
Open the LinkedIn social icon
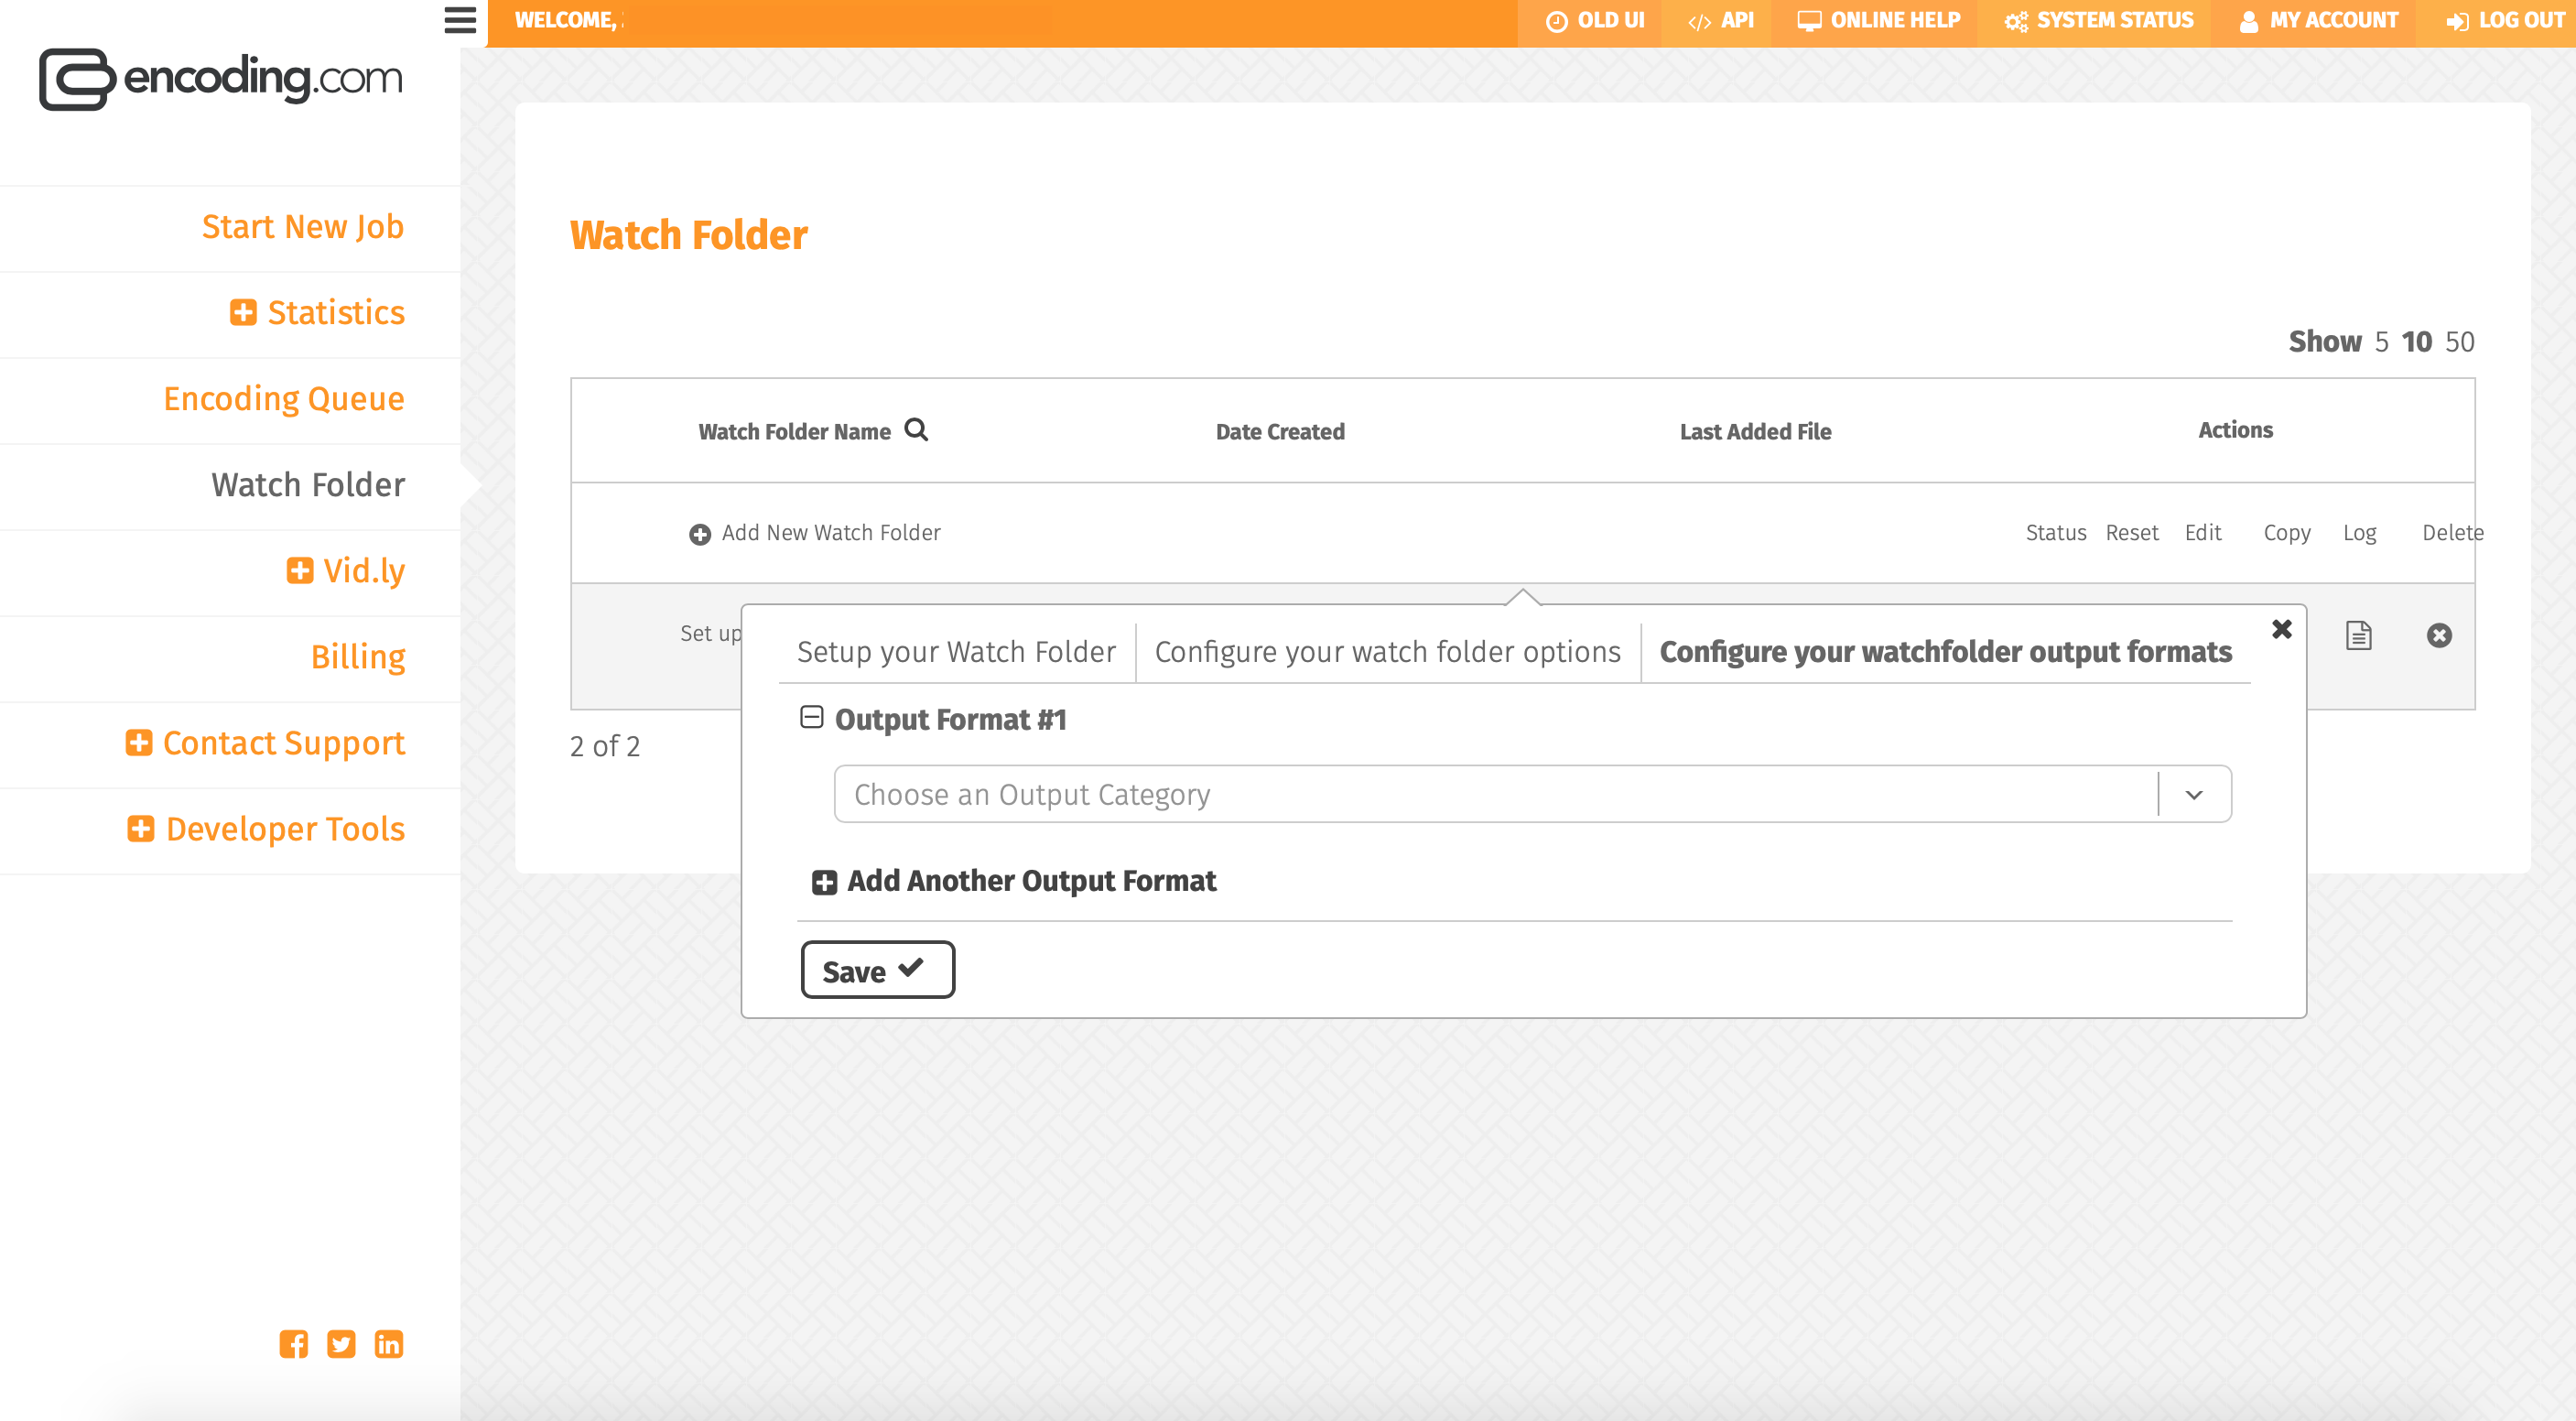(x=389, y=1343)
